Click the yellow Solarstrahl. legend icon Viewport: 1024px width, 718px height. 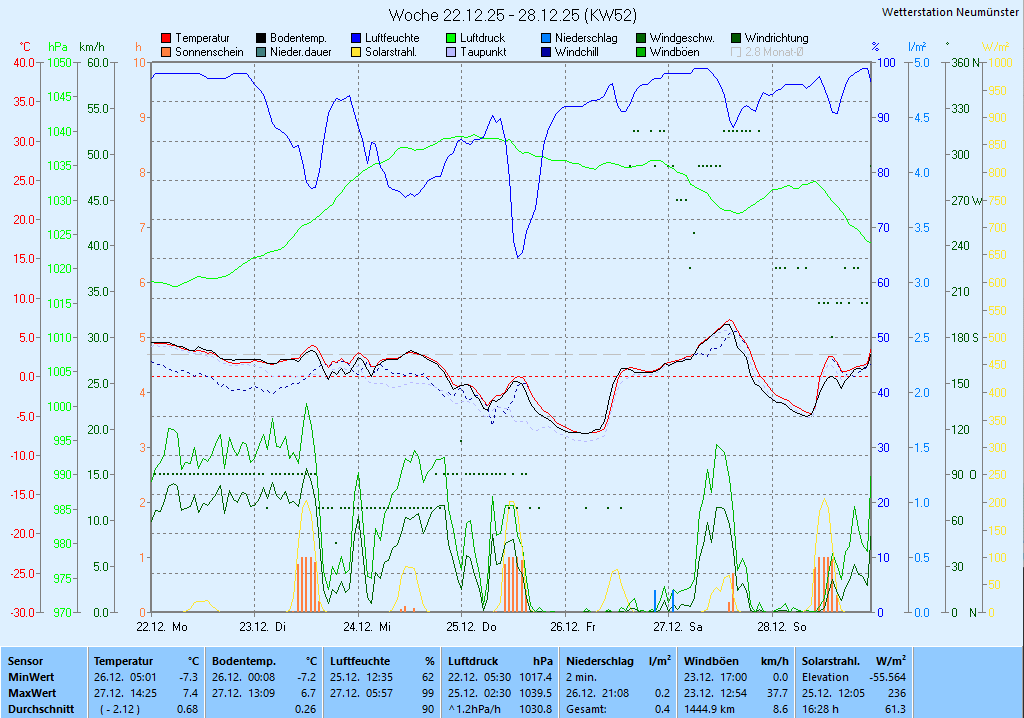click(356, 52)
